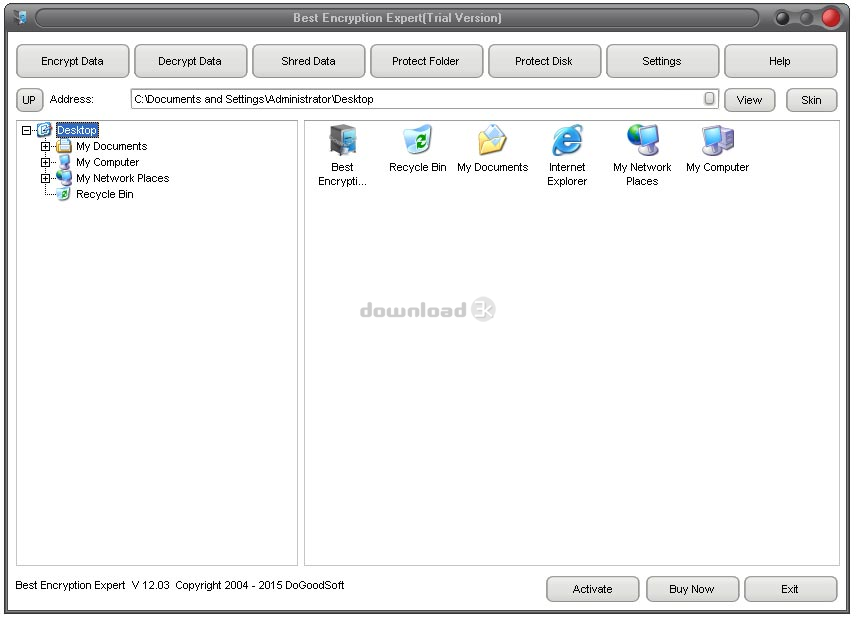Image resolution: width=857 pixels, height=618 pixels.
Task: Collapse the Desktop tree node
Action: coord(26,130)
